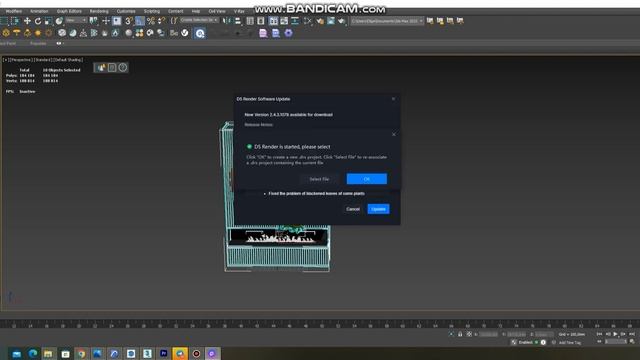Open the Customize menu
640x360 pixels.
pos(126,11)
